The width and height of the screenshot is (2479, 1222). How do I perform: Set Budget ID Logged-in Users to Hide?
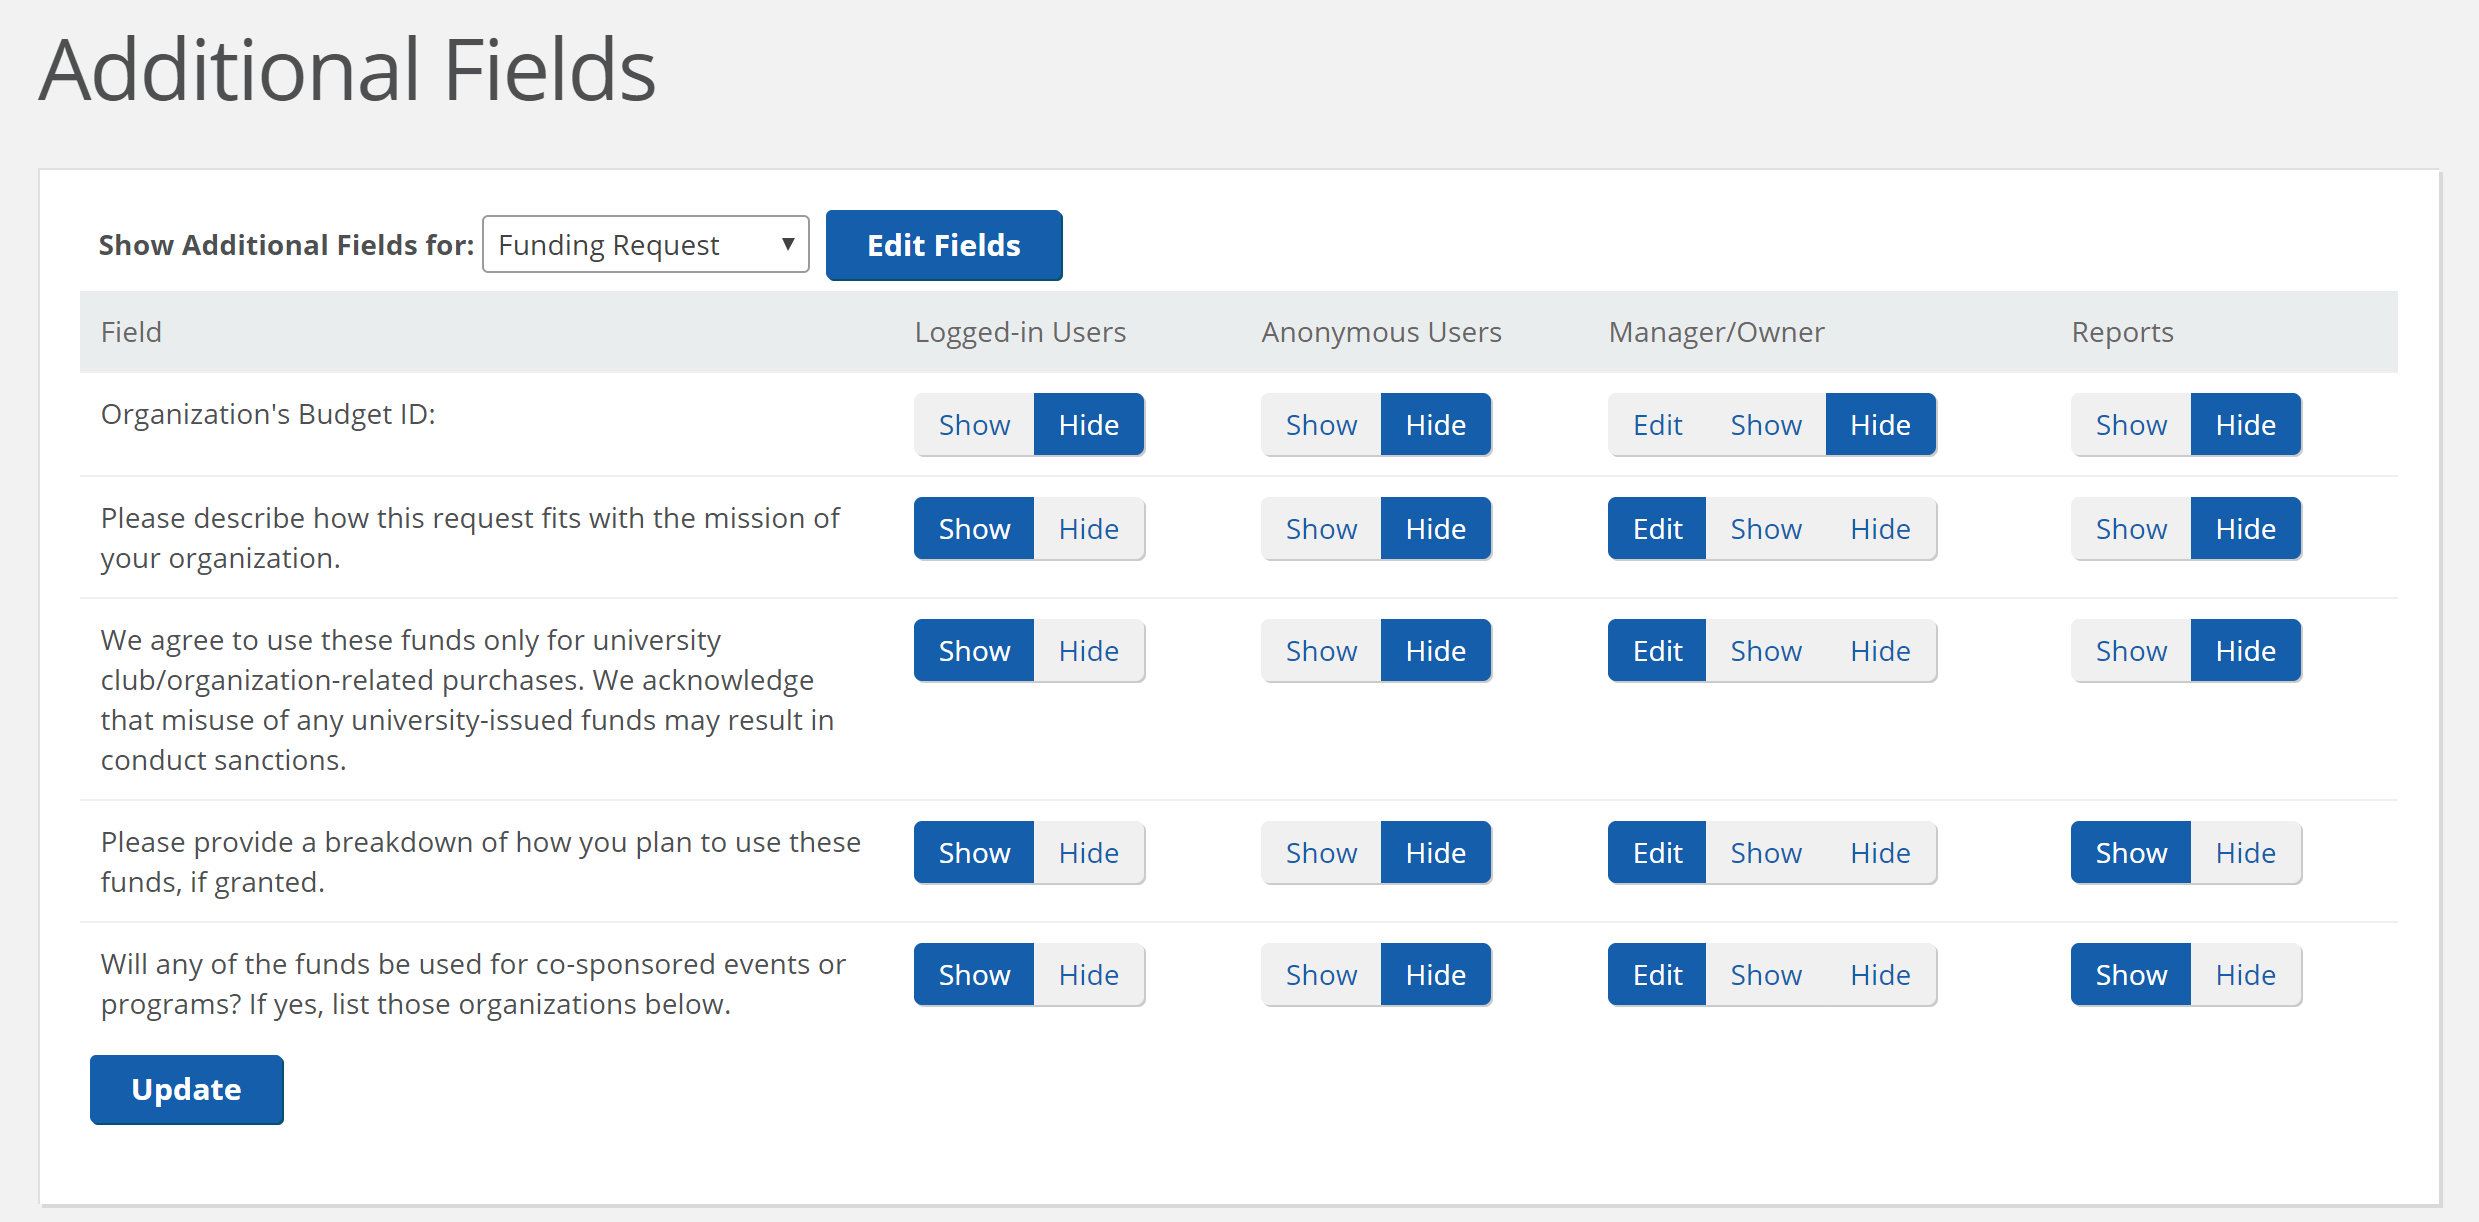(x=1089, y=425)
